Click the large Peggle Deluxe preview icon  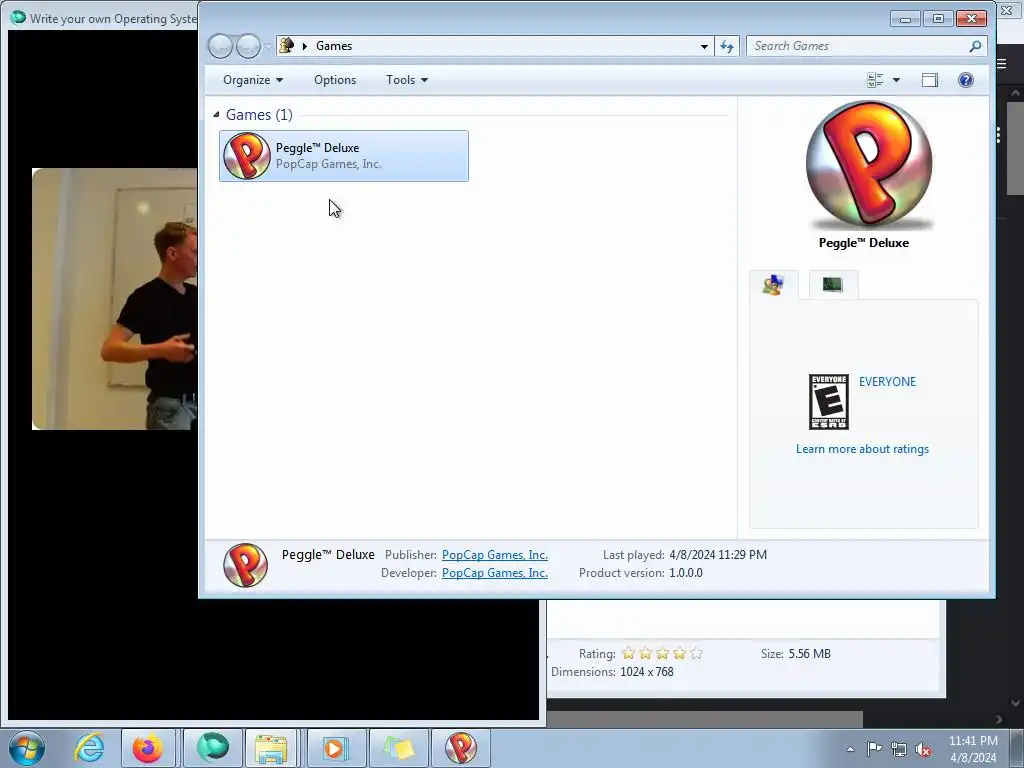point(869,165)
